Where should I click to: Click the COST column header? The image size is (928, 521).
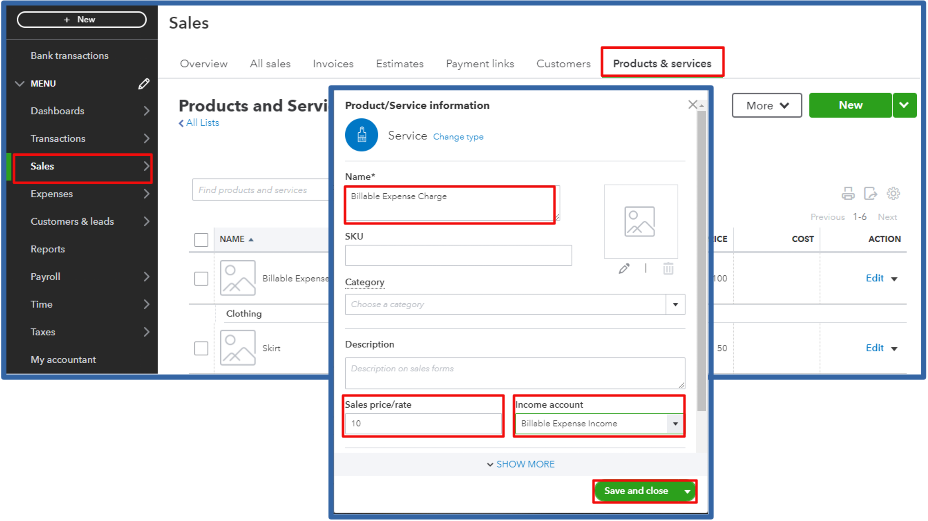click(803, 239)
